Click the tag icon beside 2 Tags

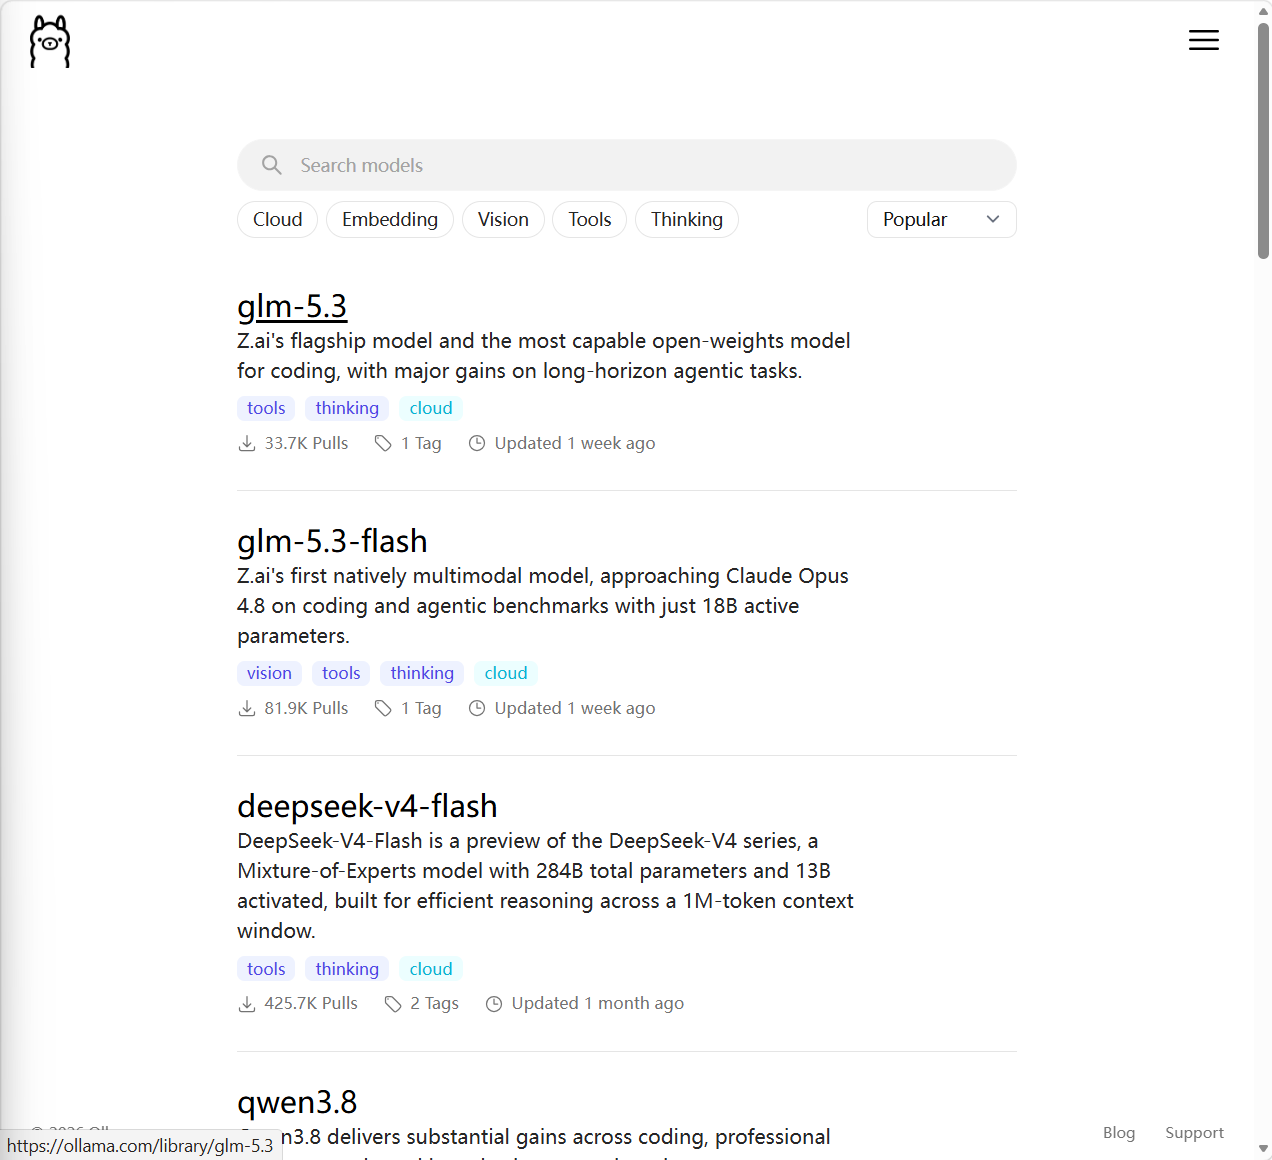pyautogui.click(x=393, y=1004)
